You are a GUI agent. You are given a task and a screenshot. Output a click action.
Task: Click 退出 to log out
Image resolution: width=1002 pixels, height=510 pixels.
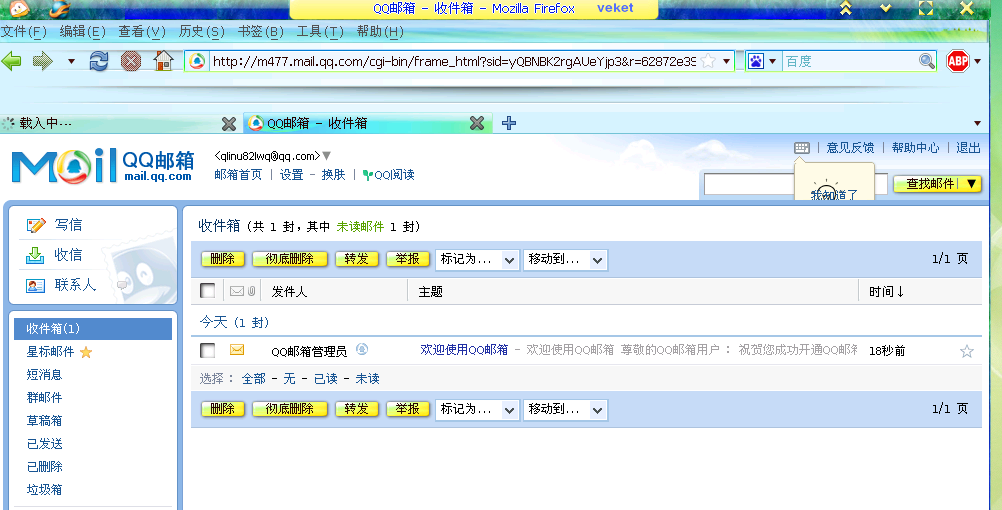tap(968, 148)
